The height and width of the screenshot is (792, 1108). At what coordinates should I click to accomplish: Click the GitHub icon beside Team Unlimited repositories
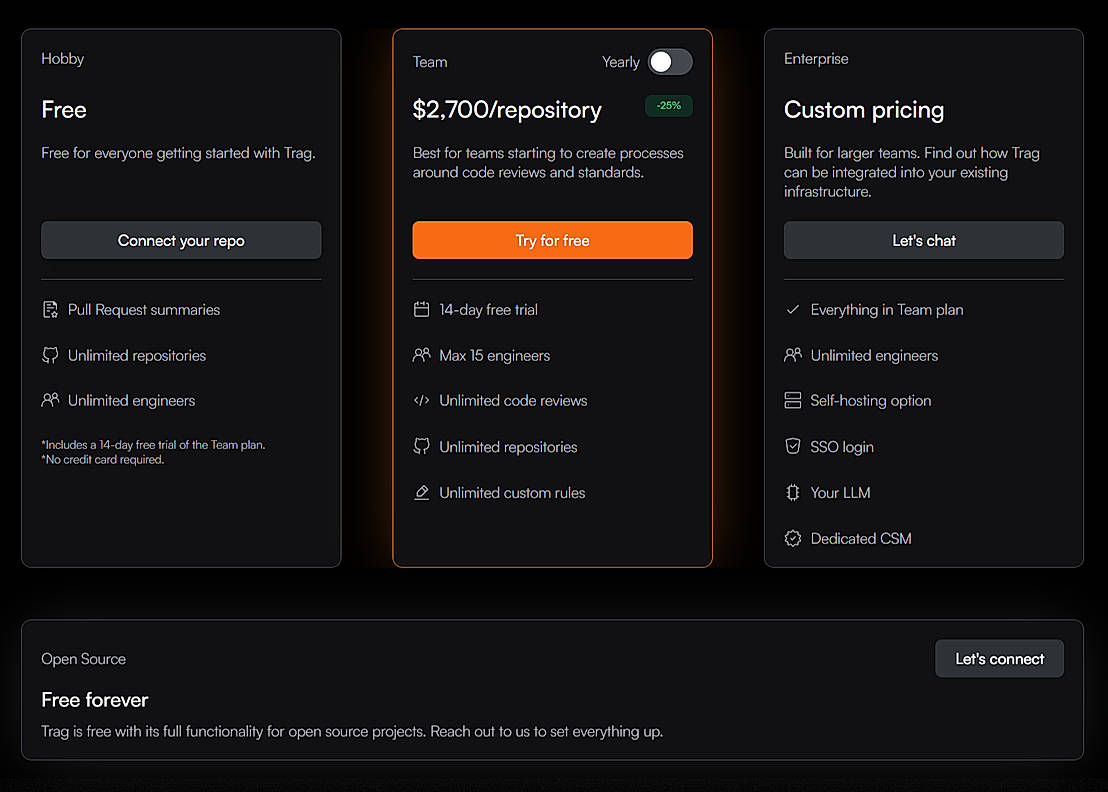421,447
